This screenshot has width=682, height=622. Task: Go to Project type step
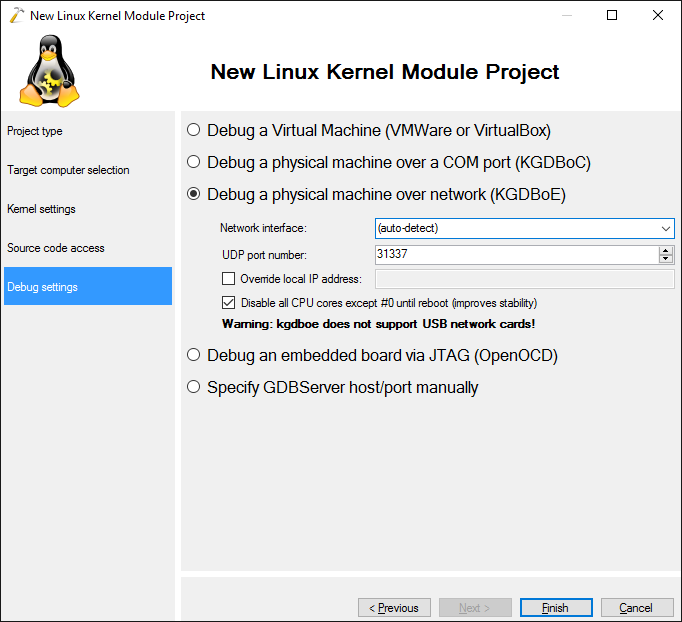[x=88, y=131]
